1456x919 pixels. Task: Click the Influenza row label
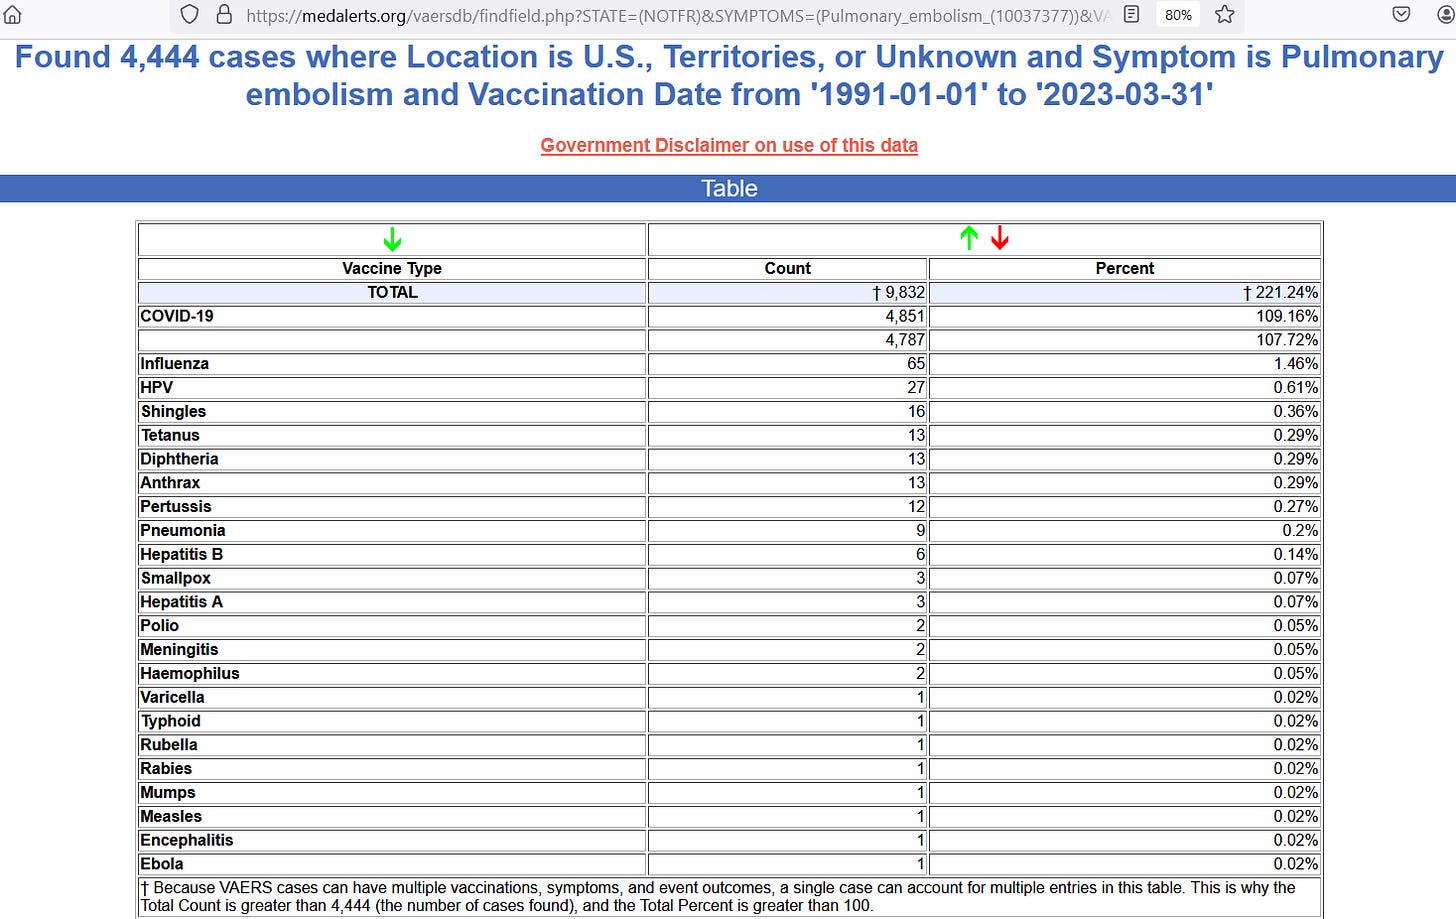(175, 364)
